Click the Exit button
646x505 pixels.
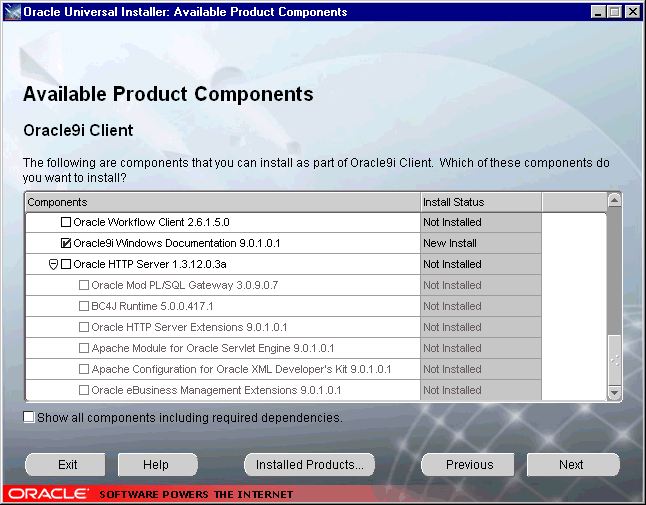tap(65, 465)
